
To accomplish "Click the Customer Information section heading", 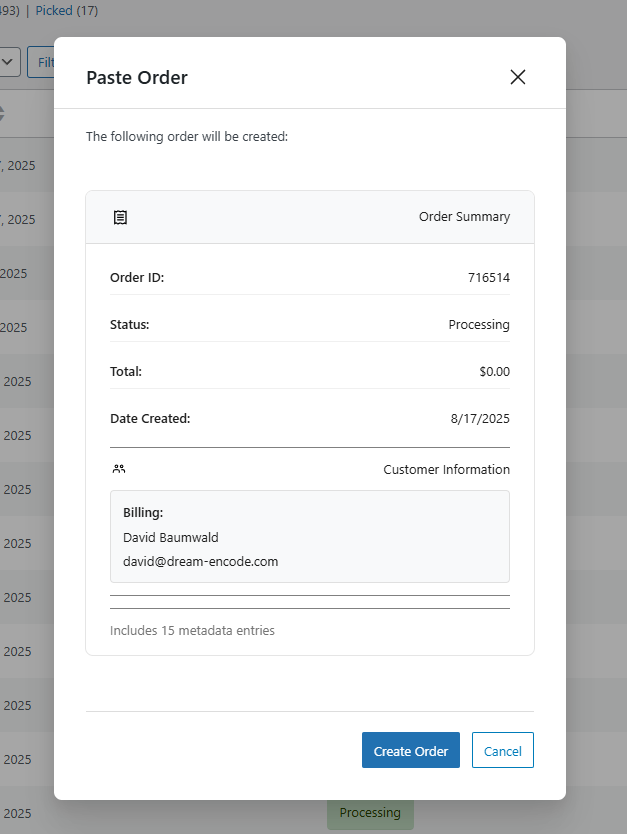I will click(446, 469).
